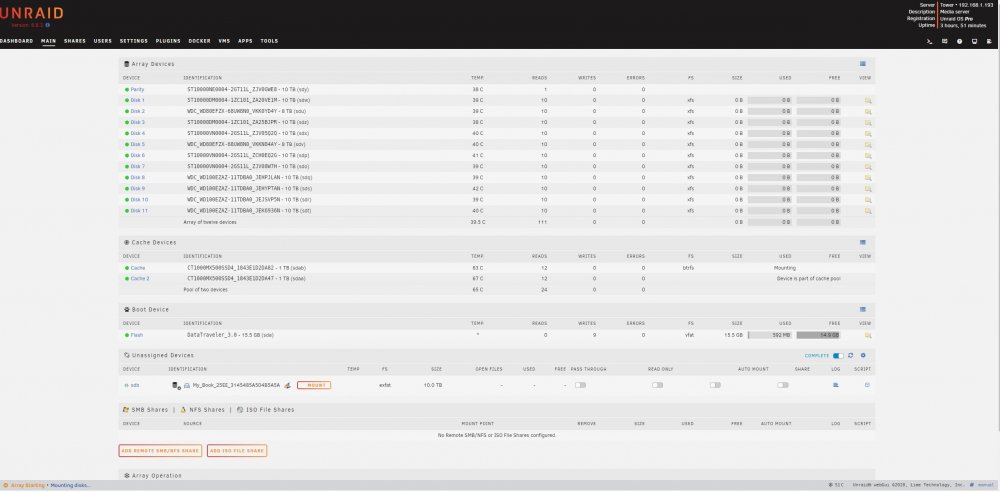
Task: Open the log icon at the far right of the header
Action: tap(989, 41)
